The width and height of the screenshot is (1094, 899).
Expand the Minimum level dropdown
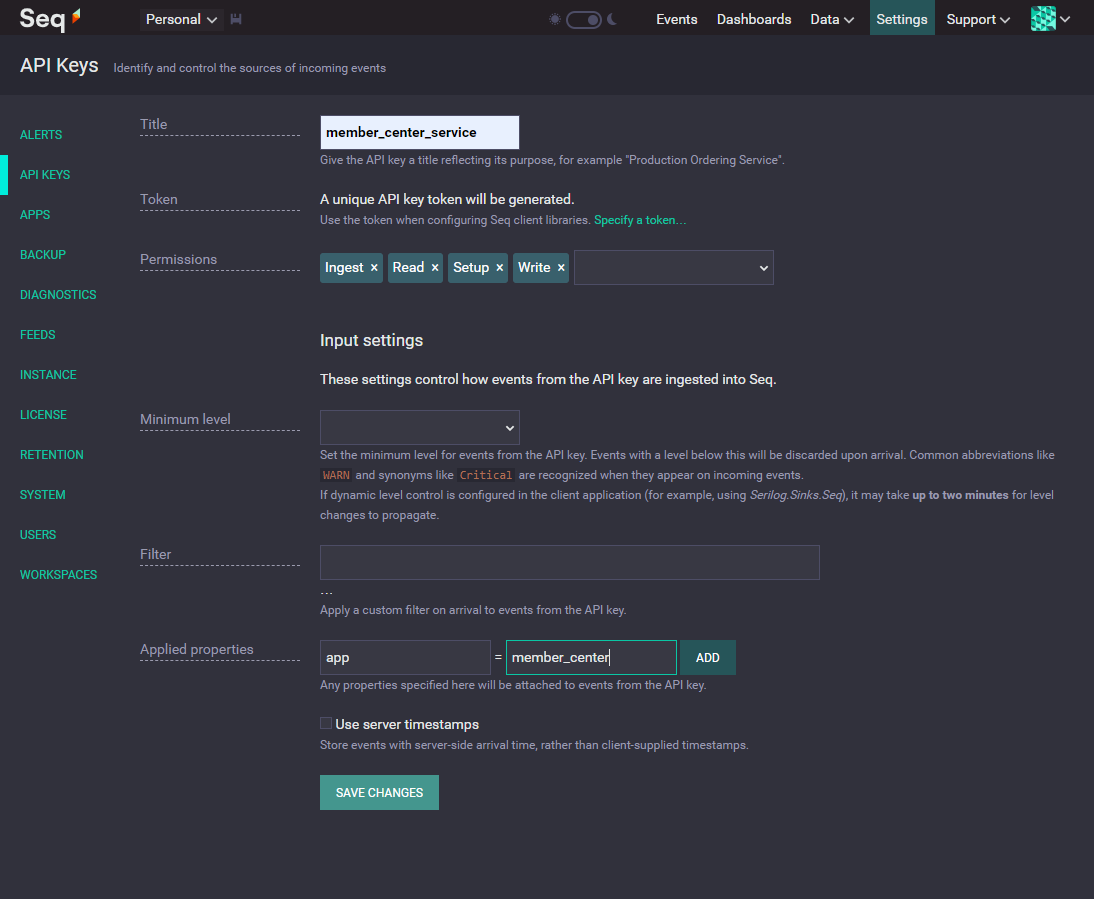pyautogui.click(x=419, y=428)
